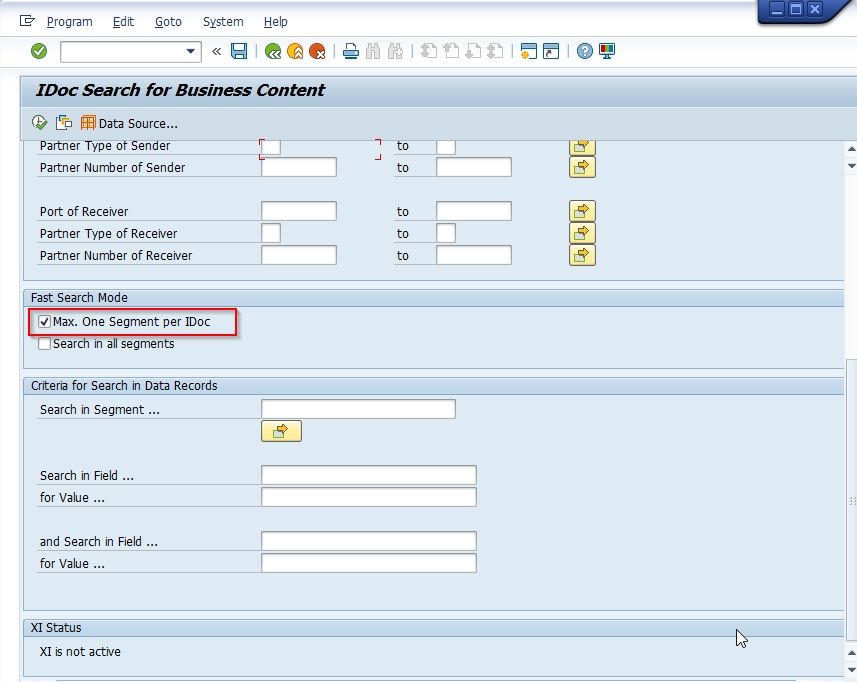
Task: Click the Next Page icon
Action: pos(473,51)
